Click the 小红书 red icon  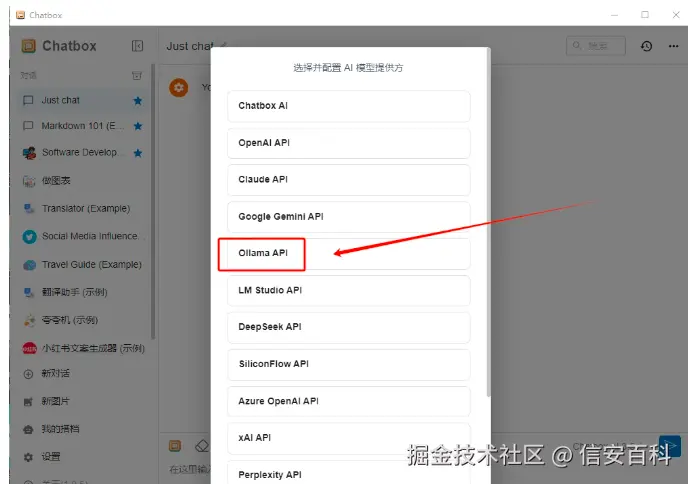click(x=29, y=349)
